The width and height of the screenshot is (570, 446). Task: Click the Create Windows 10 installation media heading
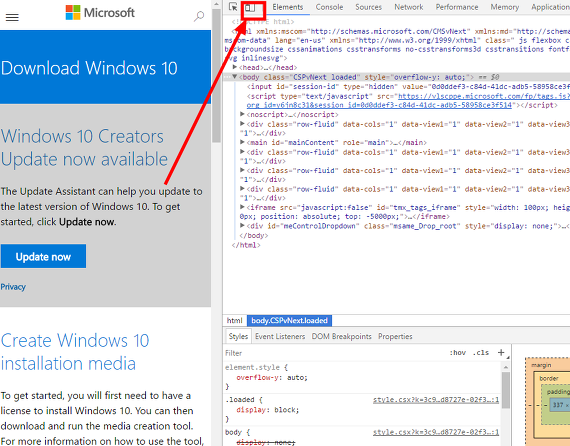75,352
